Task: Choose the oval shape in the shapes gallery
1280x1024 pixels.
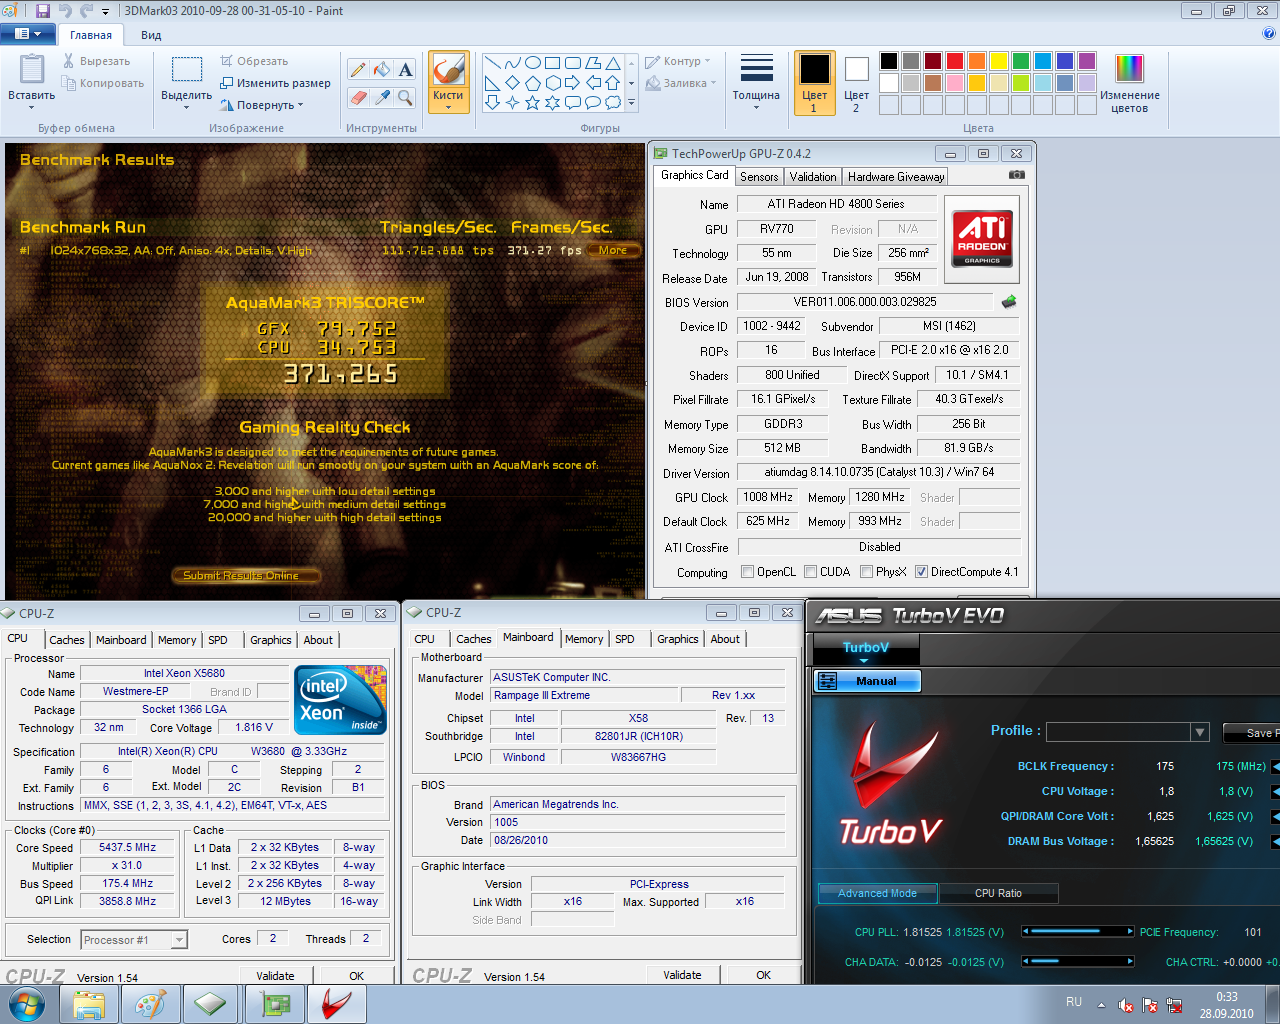Action: pyautogui.click(x=533, y=62)
